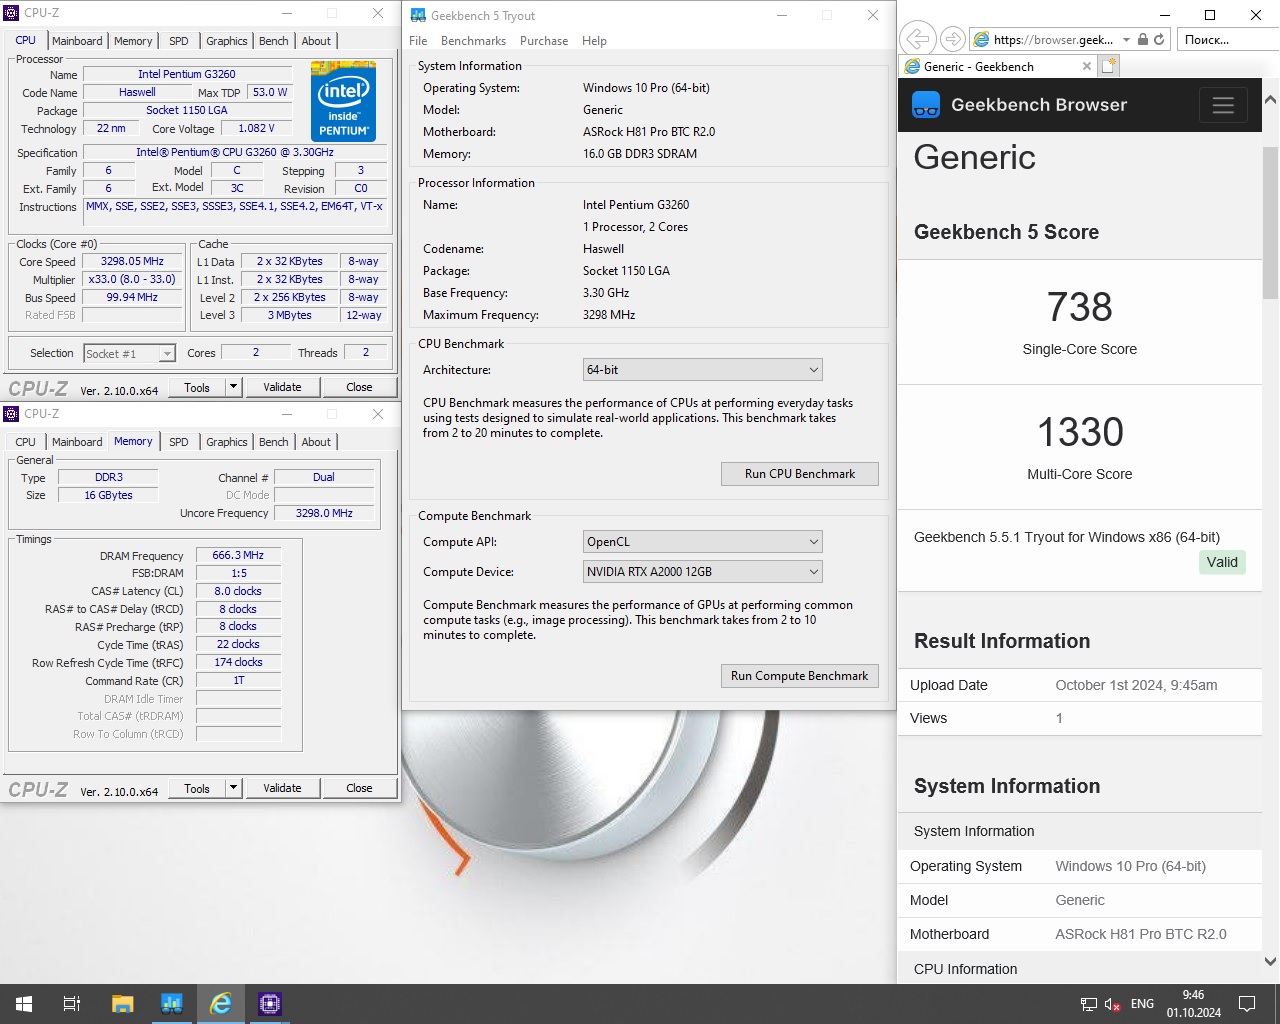Viewport: 1280px width, 1024px height.
Task: Click the DRAM Frequency 666.3 MHz field
Action: 238,555
